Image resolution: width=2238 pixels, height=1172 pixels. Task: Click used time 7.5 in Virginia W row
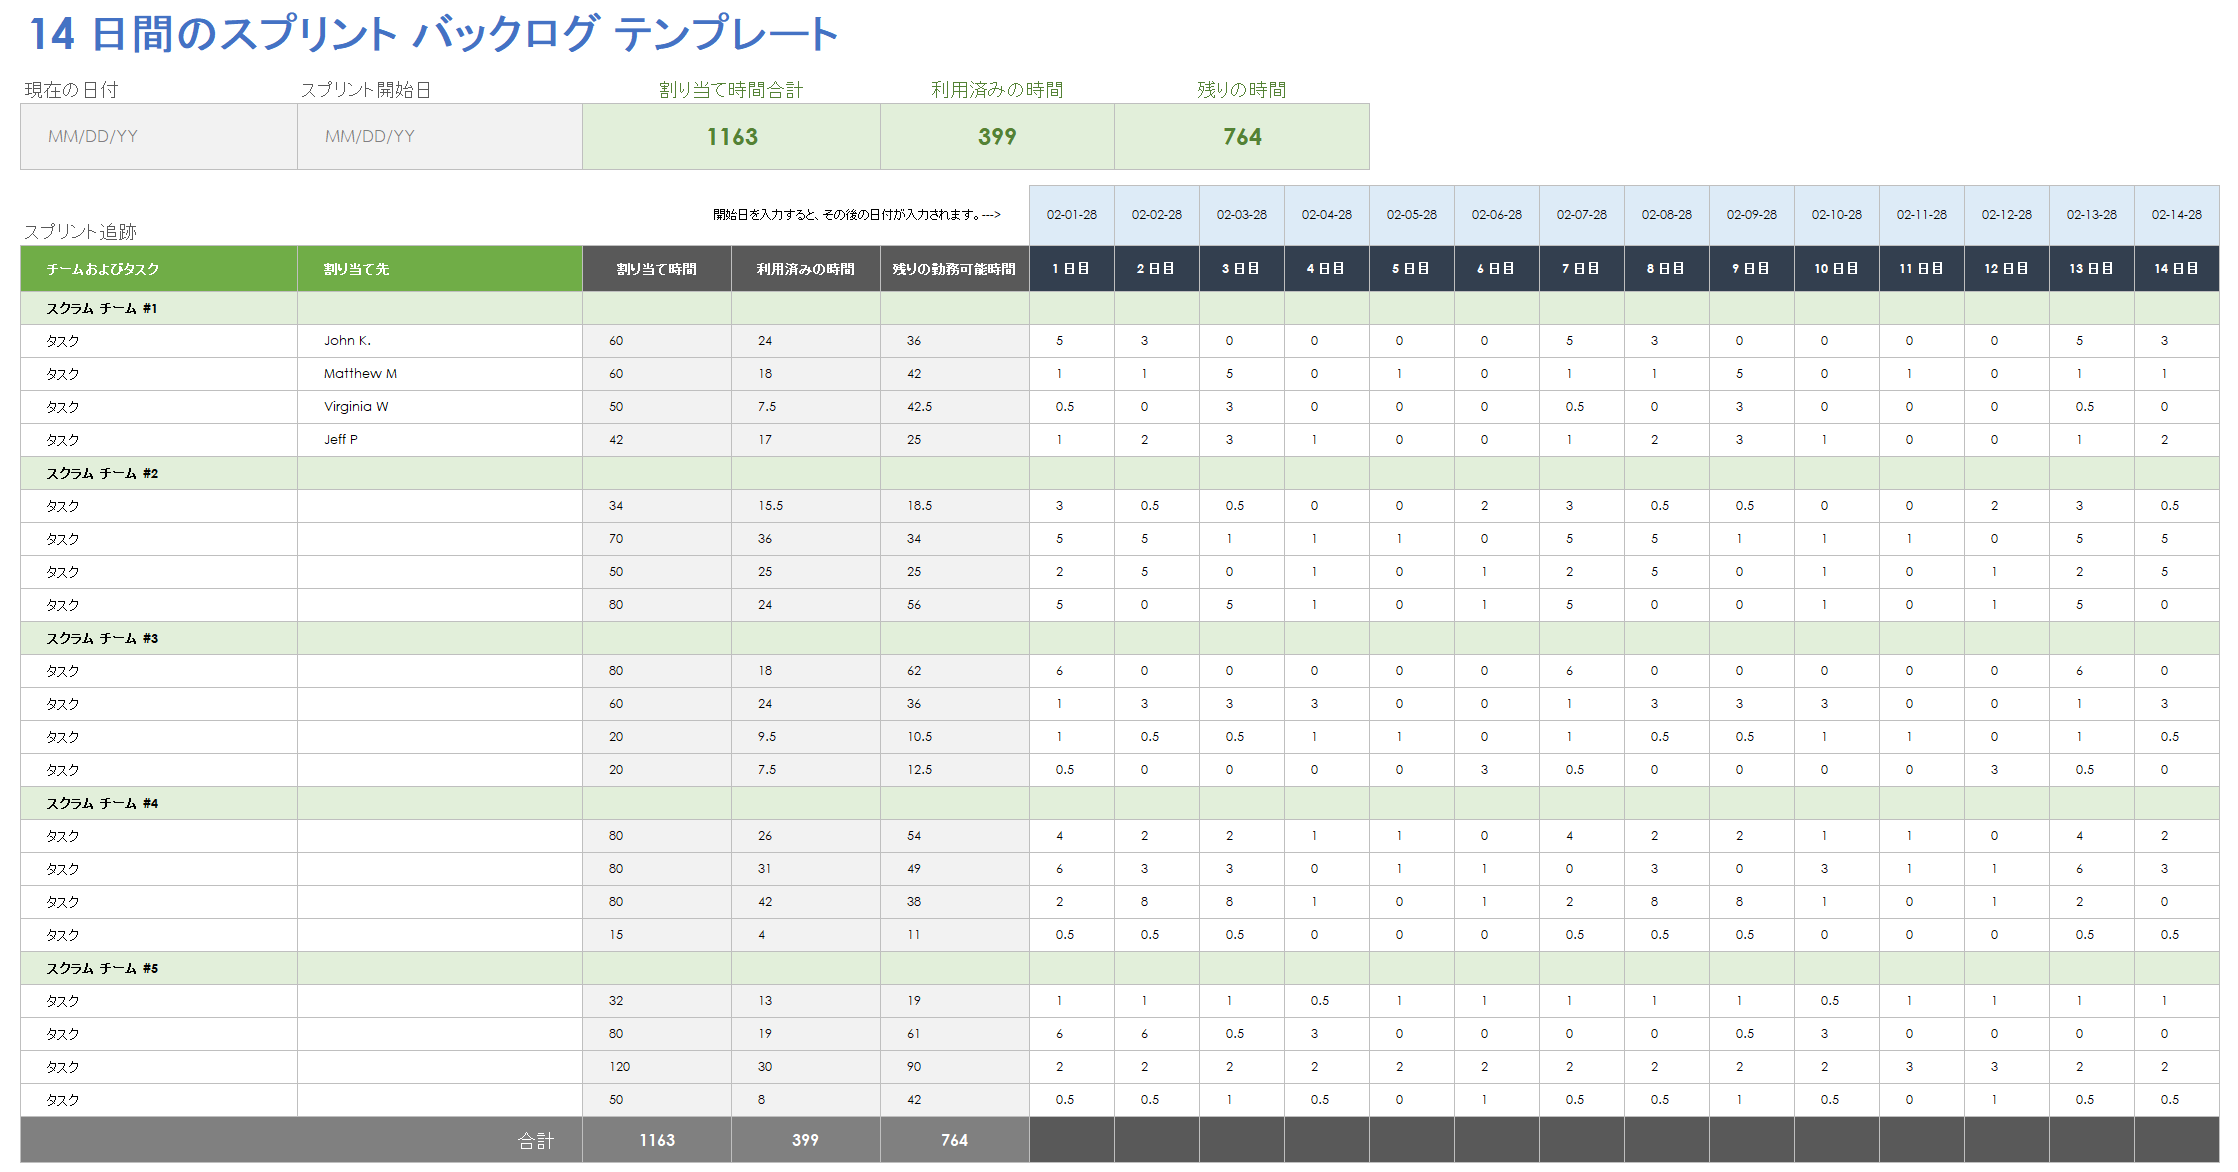tap(806, 407)
